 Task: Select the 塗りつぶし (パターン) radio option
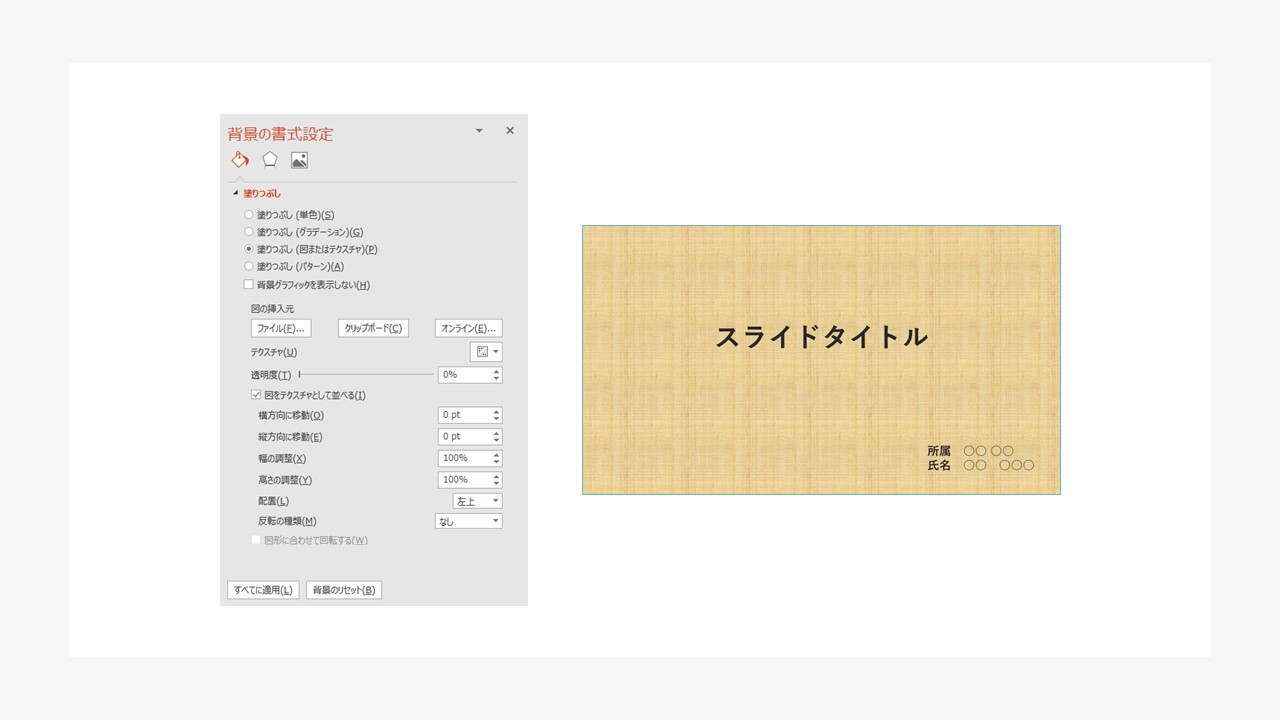point(248,266)
